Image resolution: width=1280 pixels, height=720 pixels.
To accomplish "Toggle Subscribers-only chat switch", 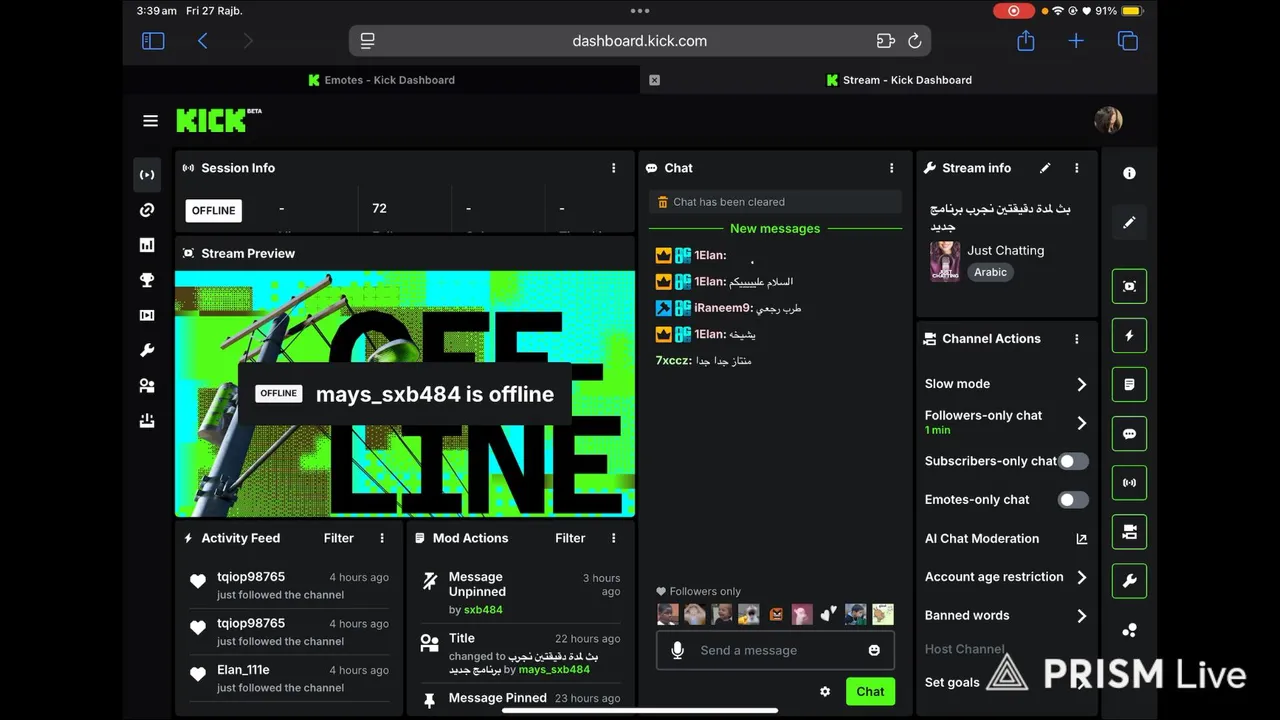I will click(1073, 461).
